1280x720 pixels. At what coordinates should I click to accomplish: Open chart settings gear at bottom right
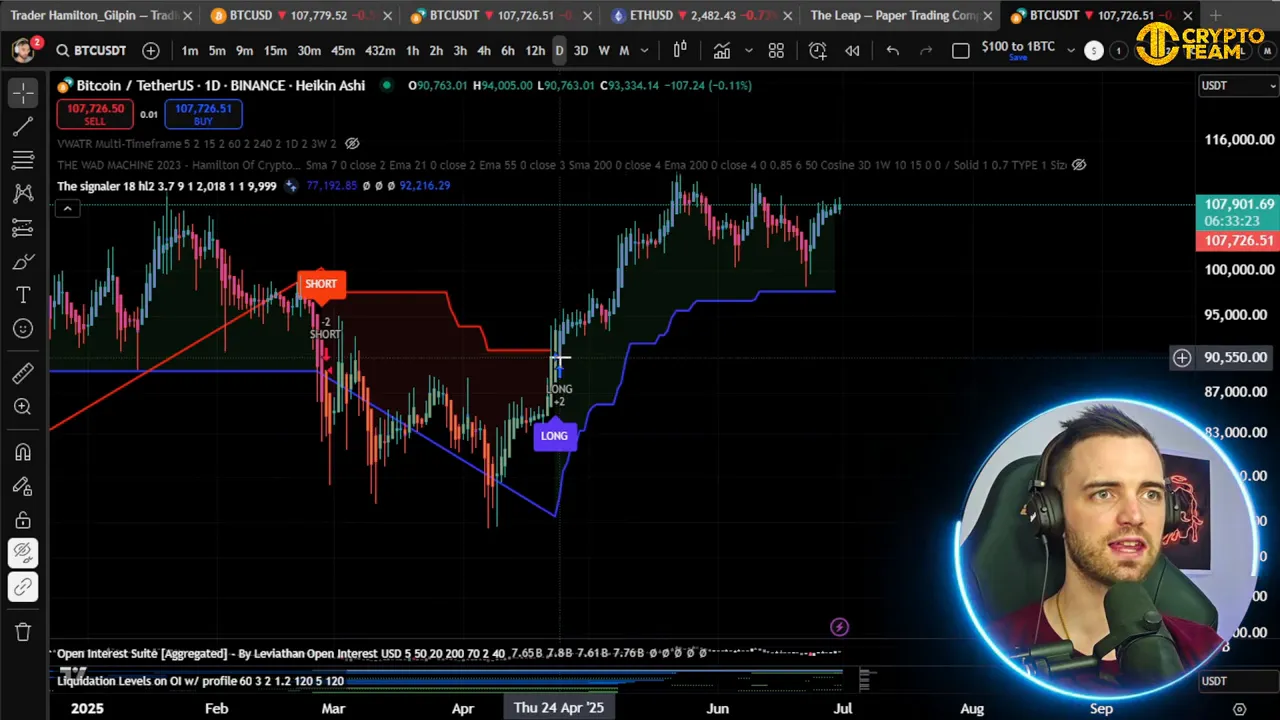(x=1239, y=708)
